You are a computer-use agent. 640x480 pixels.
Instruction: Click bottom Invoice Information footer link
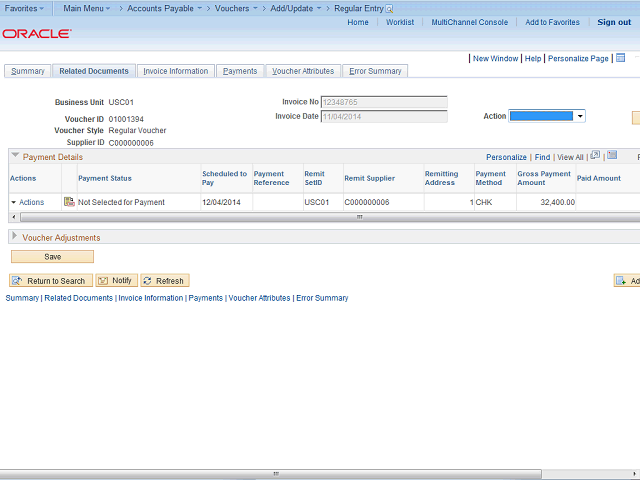[x=151, y=298]
